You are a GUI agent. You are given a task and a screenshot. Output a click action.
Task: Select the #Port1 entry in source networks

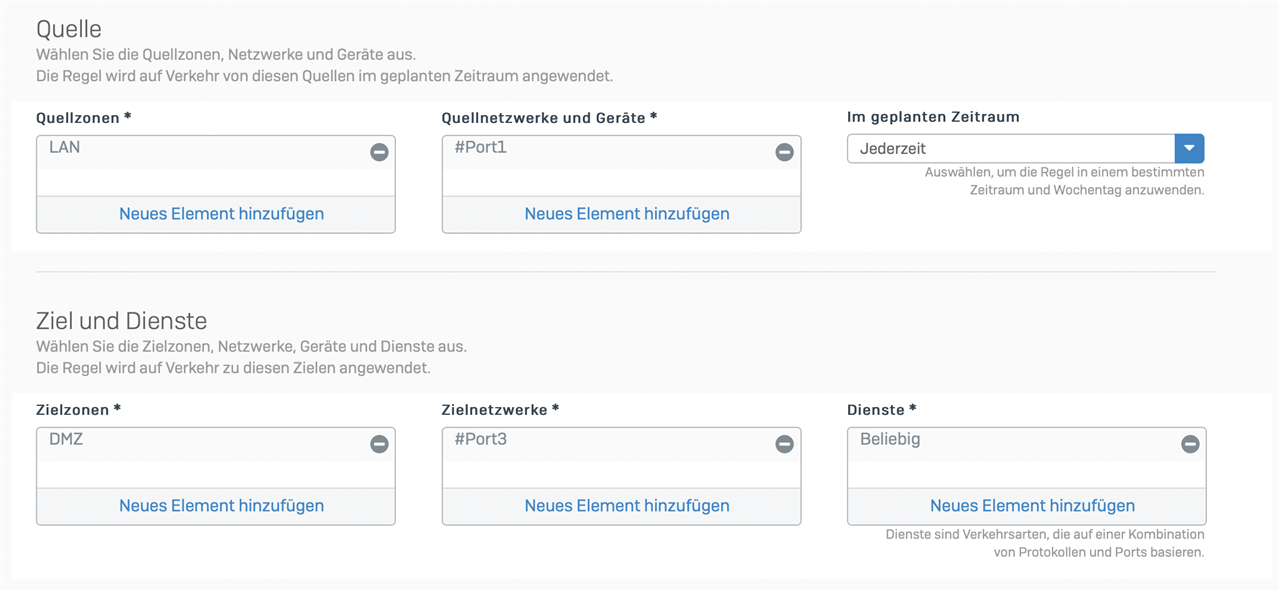coord(481,147)
